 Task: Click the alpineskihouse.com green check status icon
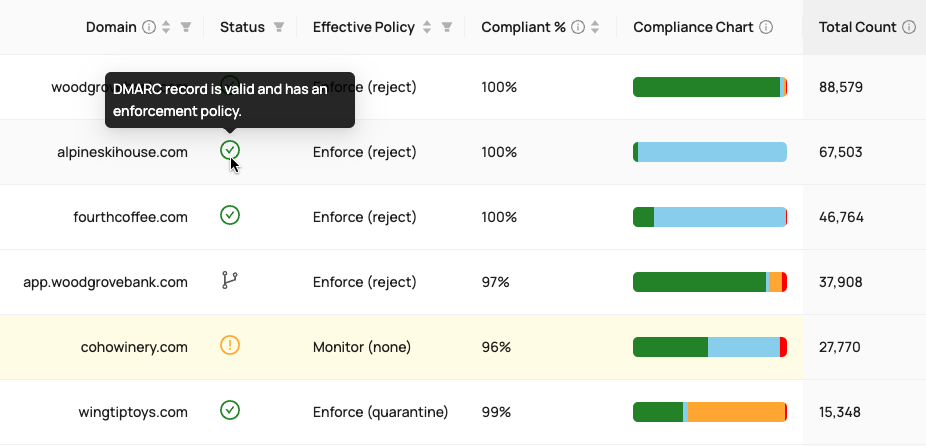tap(230, 151)
